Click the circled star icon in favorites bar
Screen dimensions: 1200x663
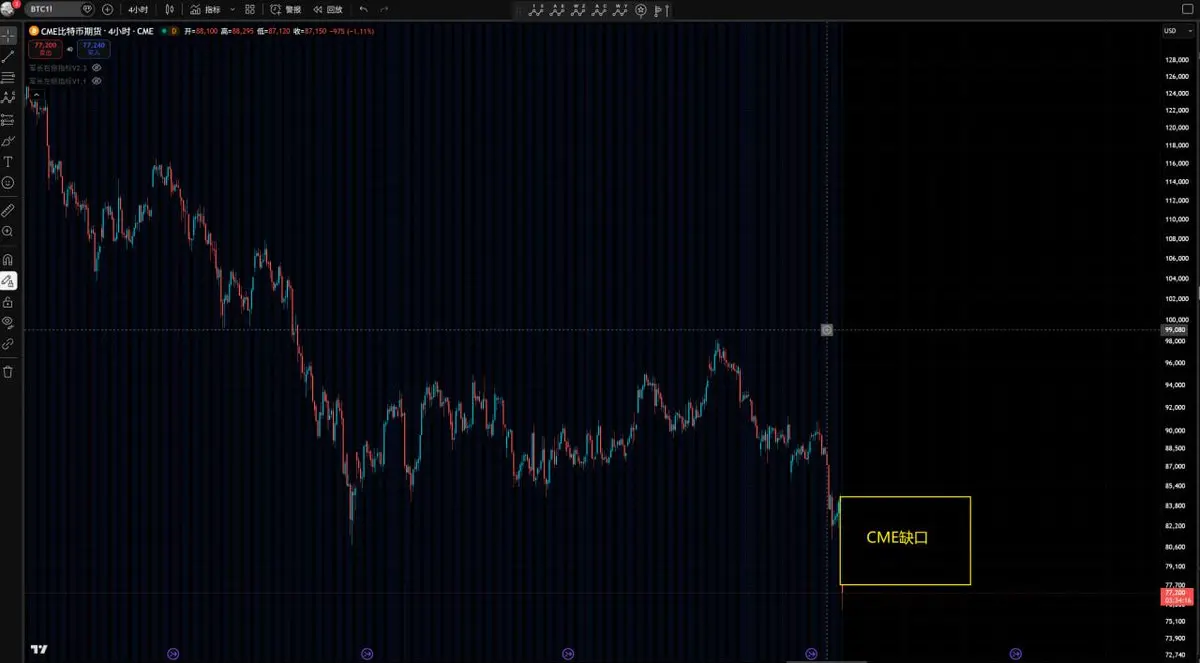click(642, 10)
